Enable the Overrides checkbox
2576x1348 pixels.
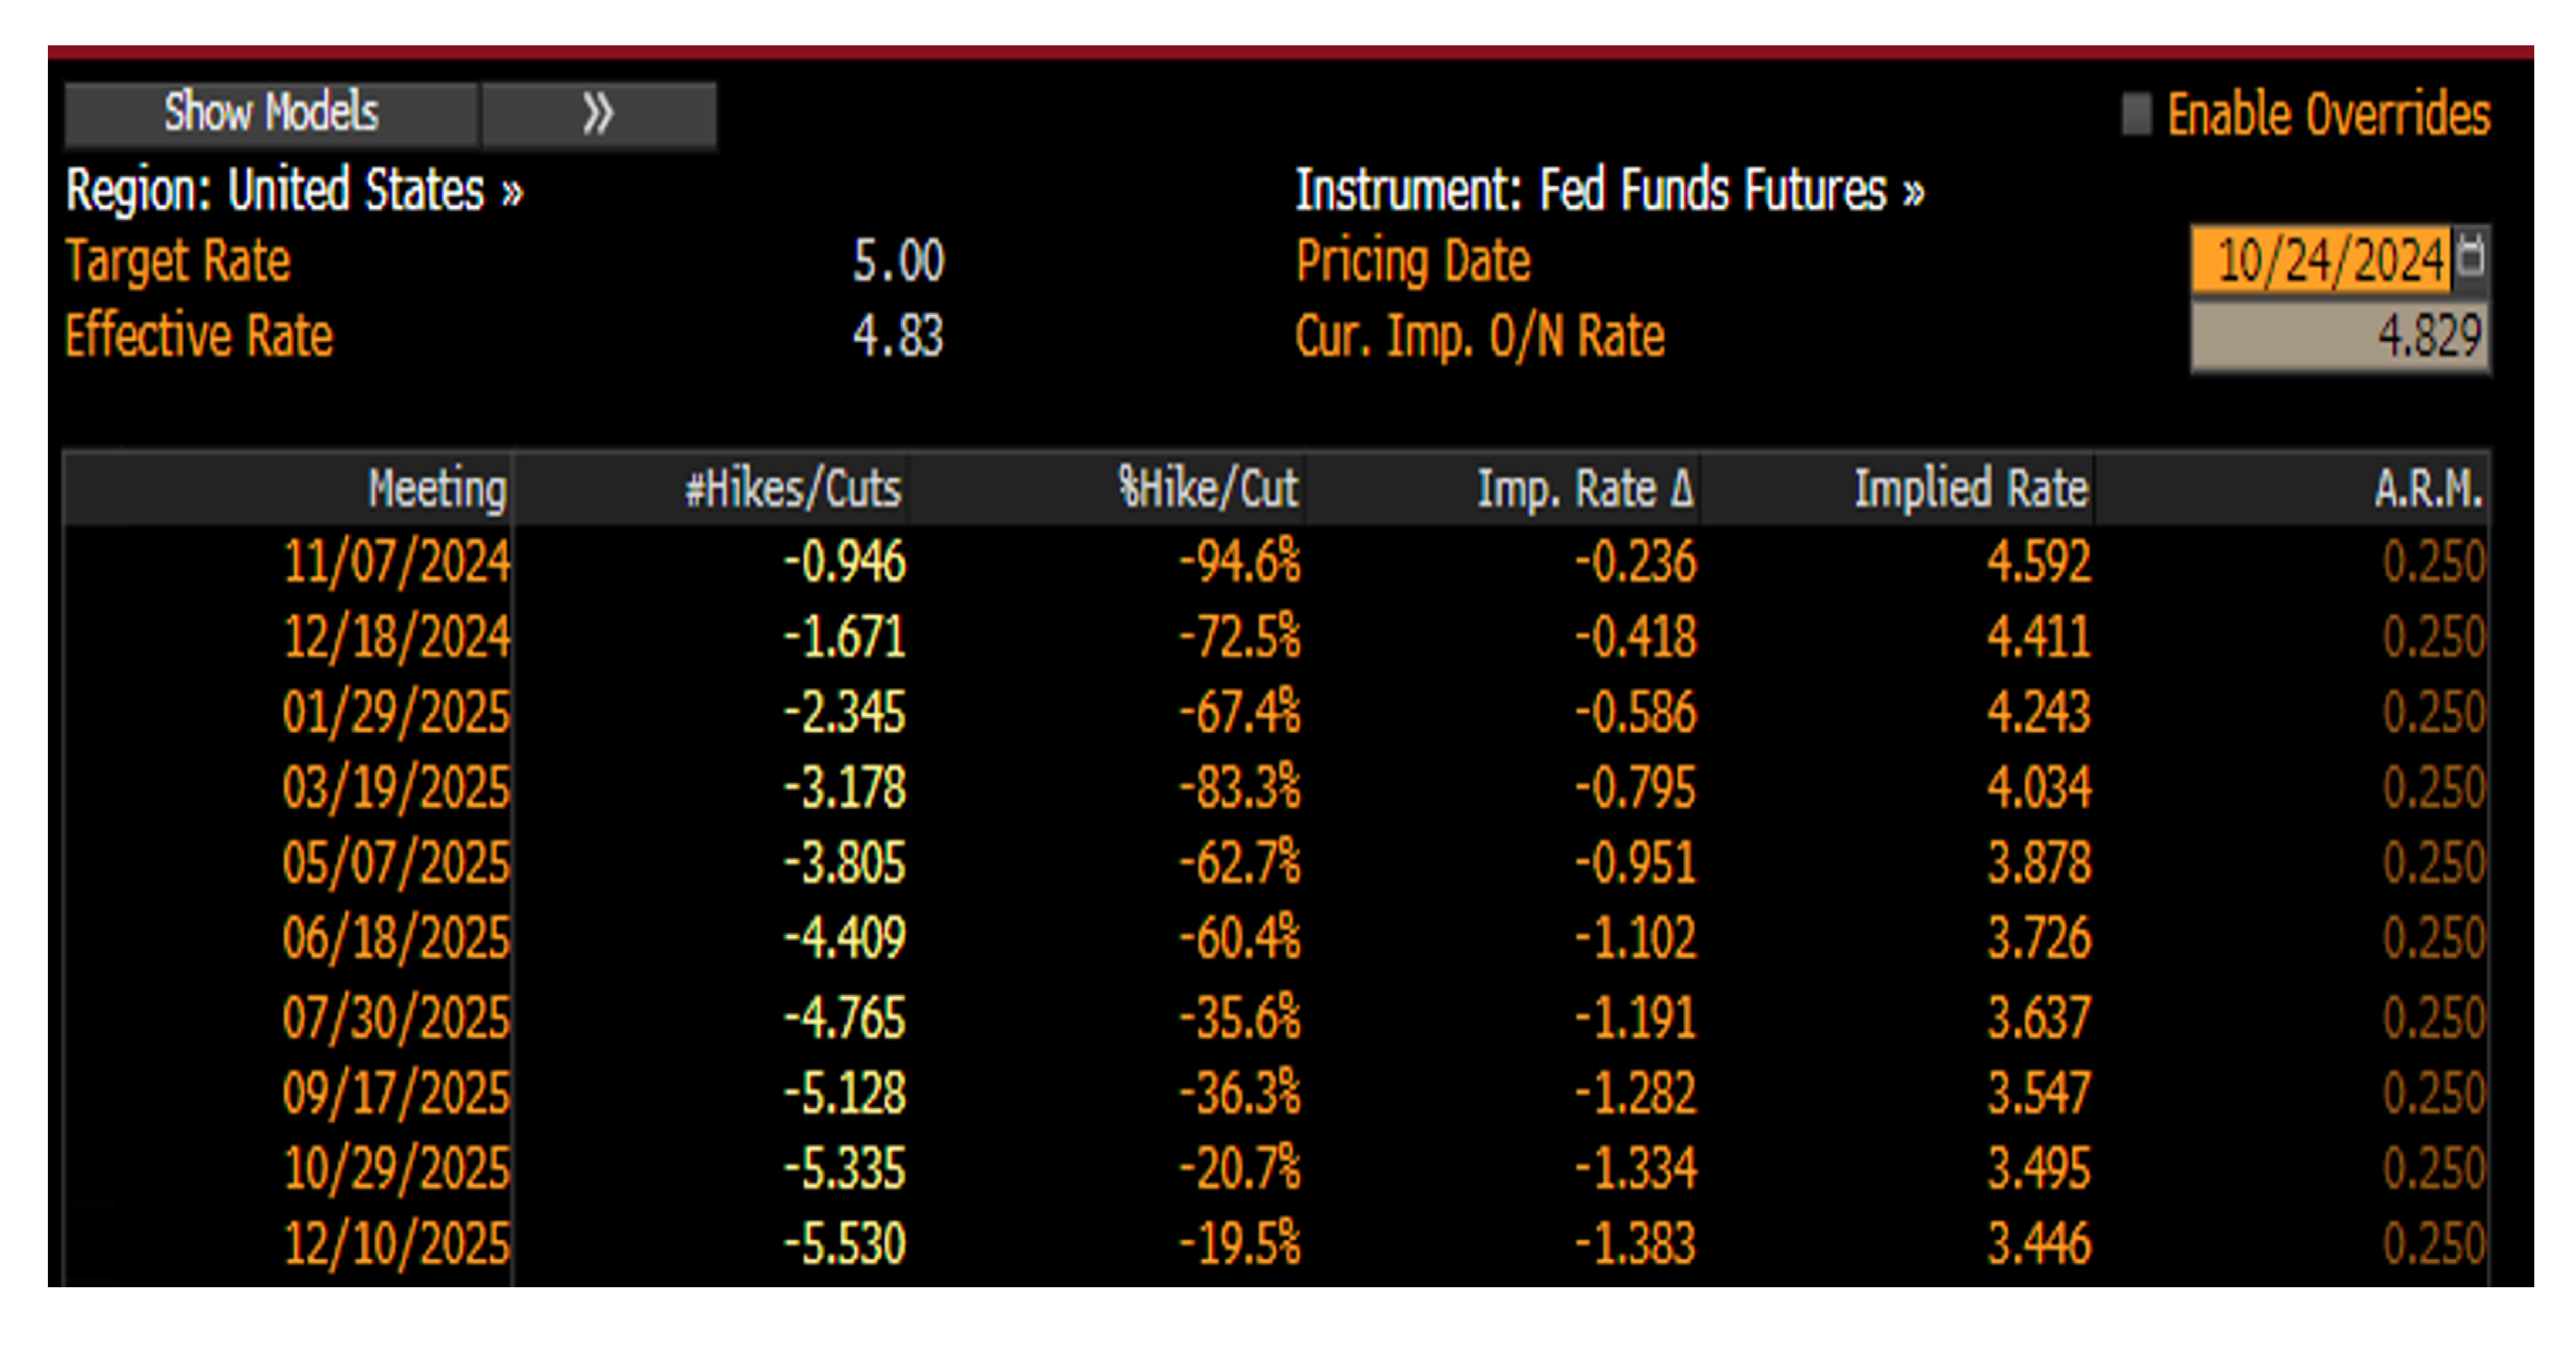pyautogui.click(x=2137, y=114)
